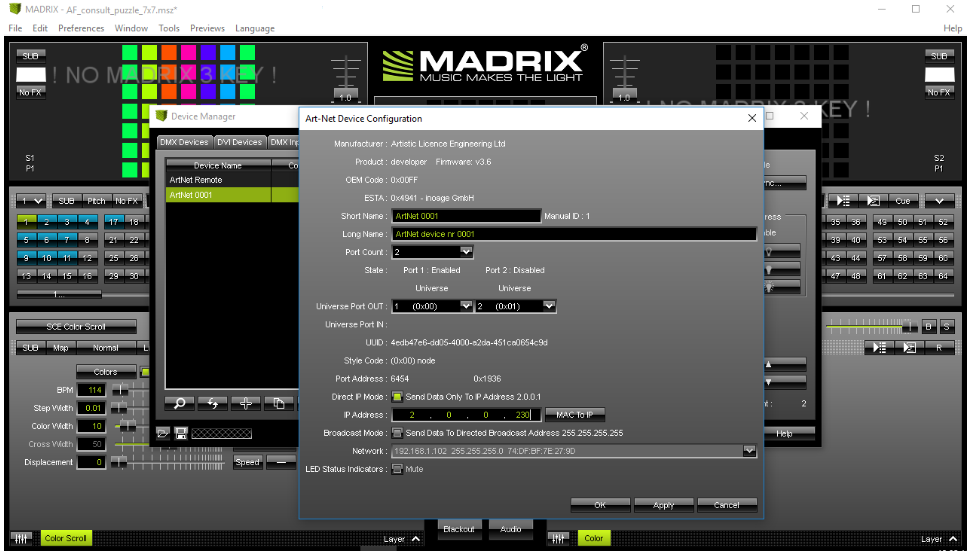Open the File menu
Image resolution: width=972 pixels, height=556 pixels.
pos(15,28)
